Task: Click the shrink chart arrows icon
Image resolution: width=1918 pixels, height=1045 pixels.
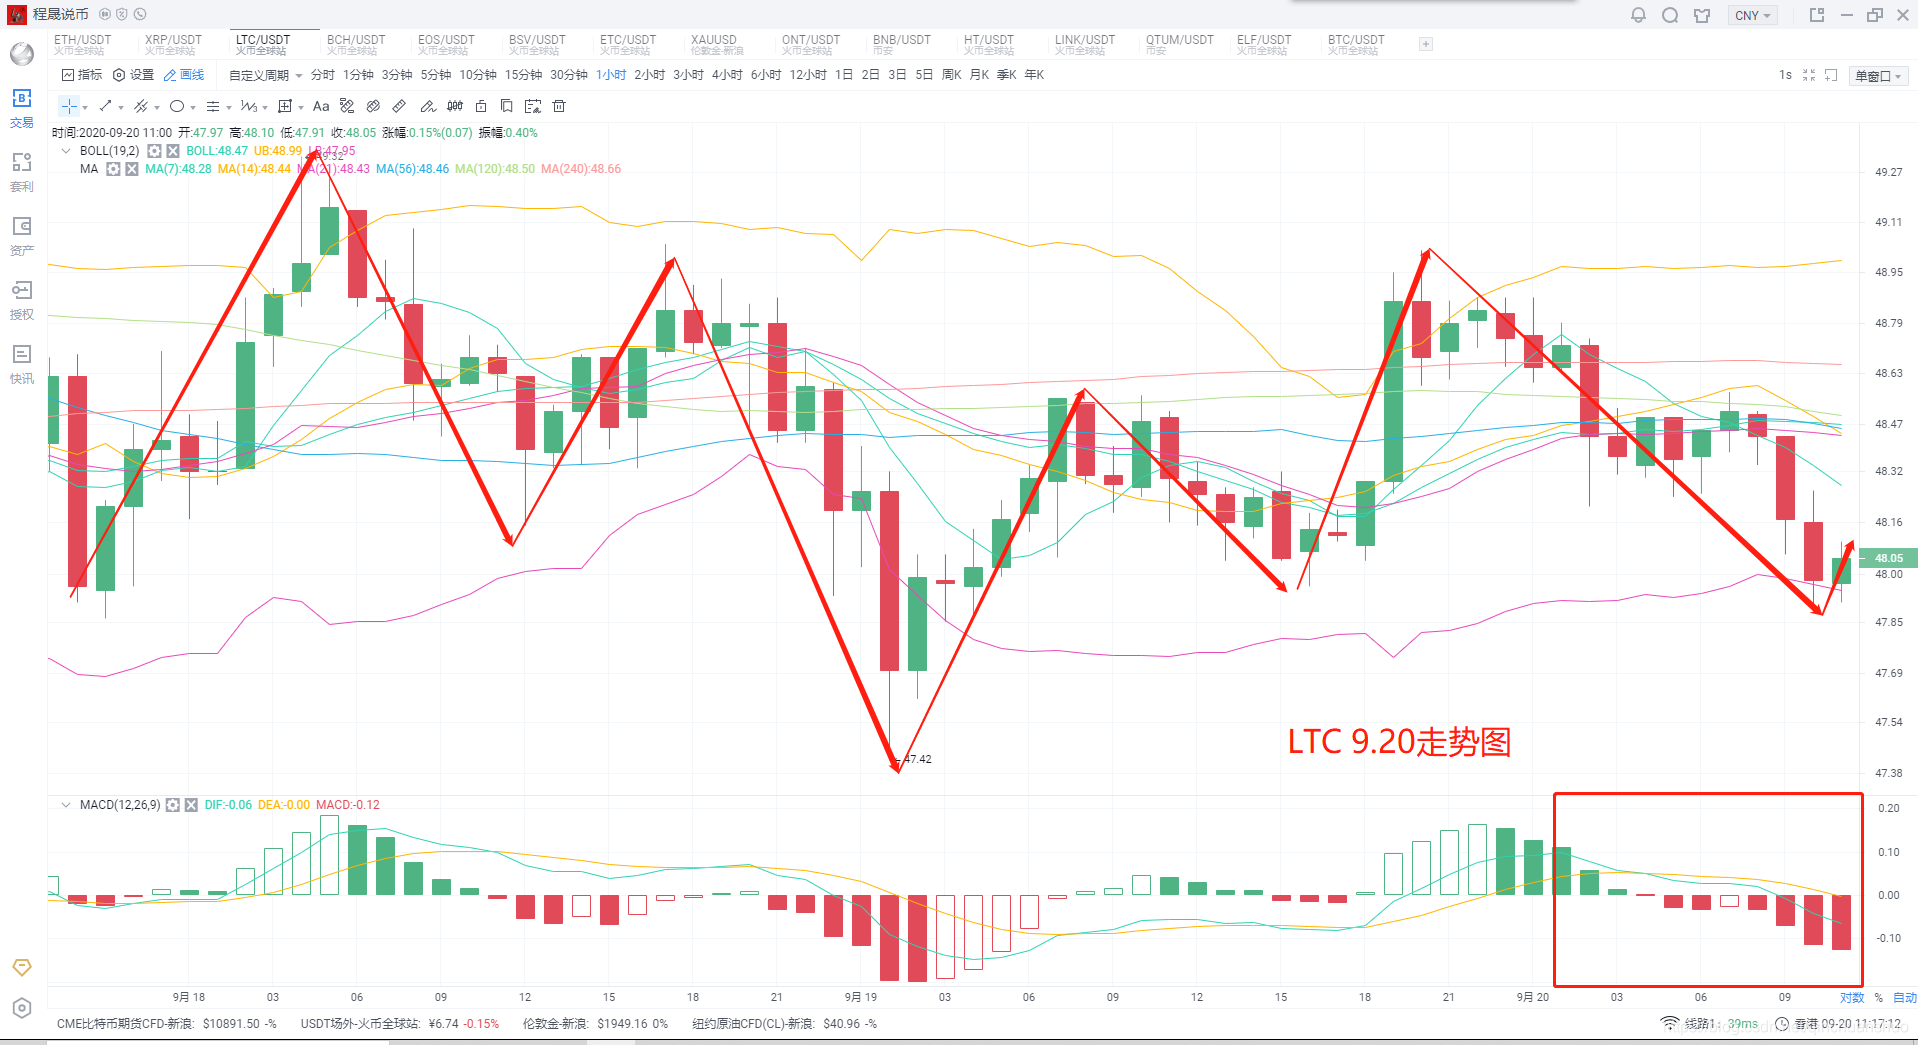Action: [x=1809, y=75]
